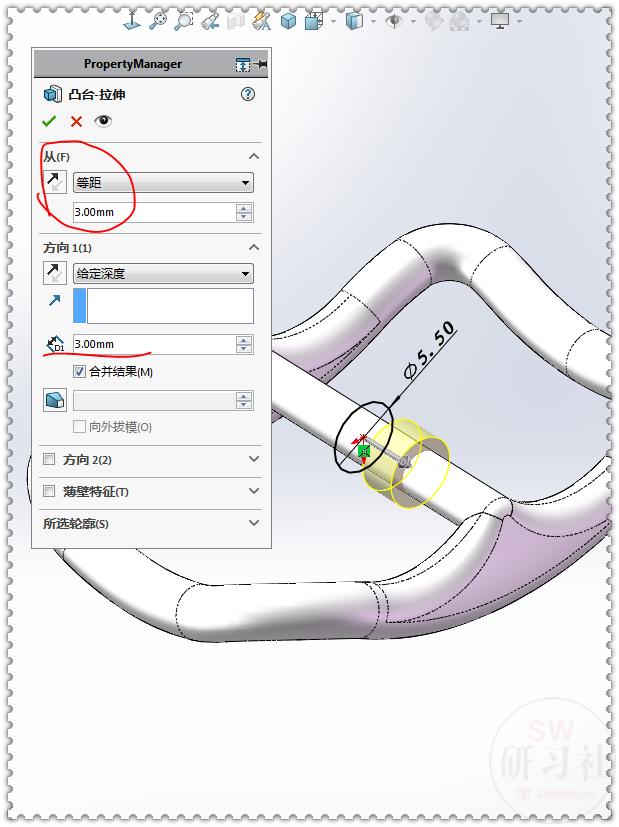
Task: Click Zoom to Fit magnifier icon
Action: click(x=158, y=21)
